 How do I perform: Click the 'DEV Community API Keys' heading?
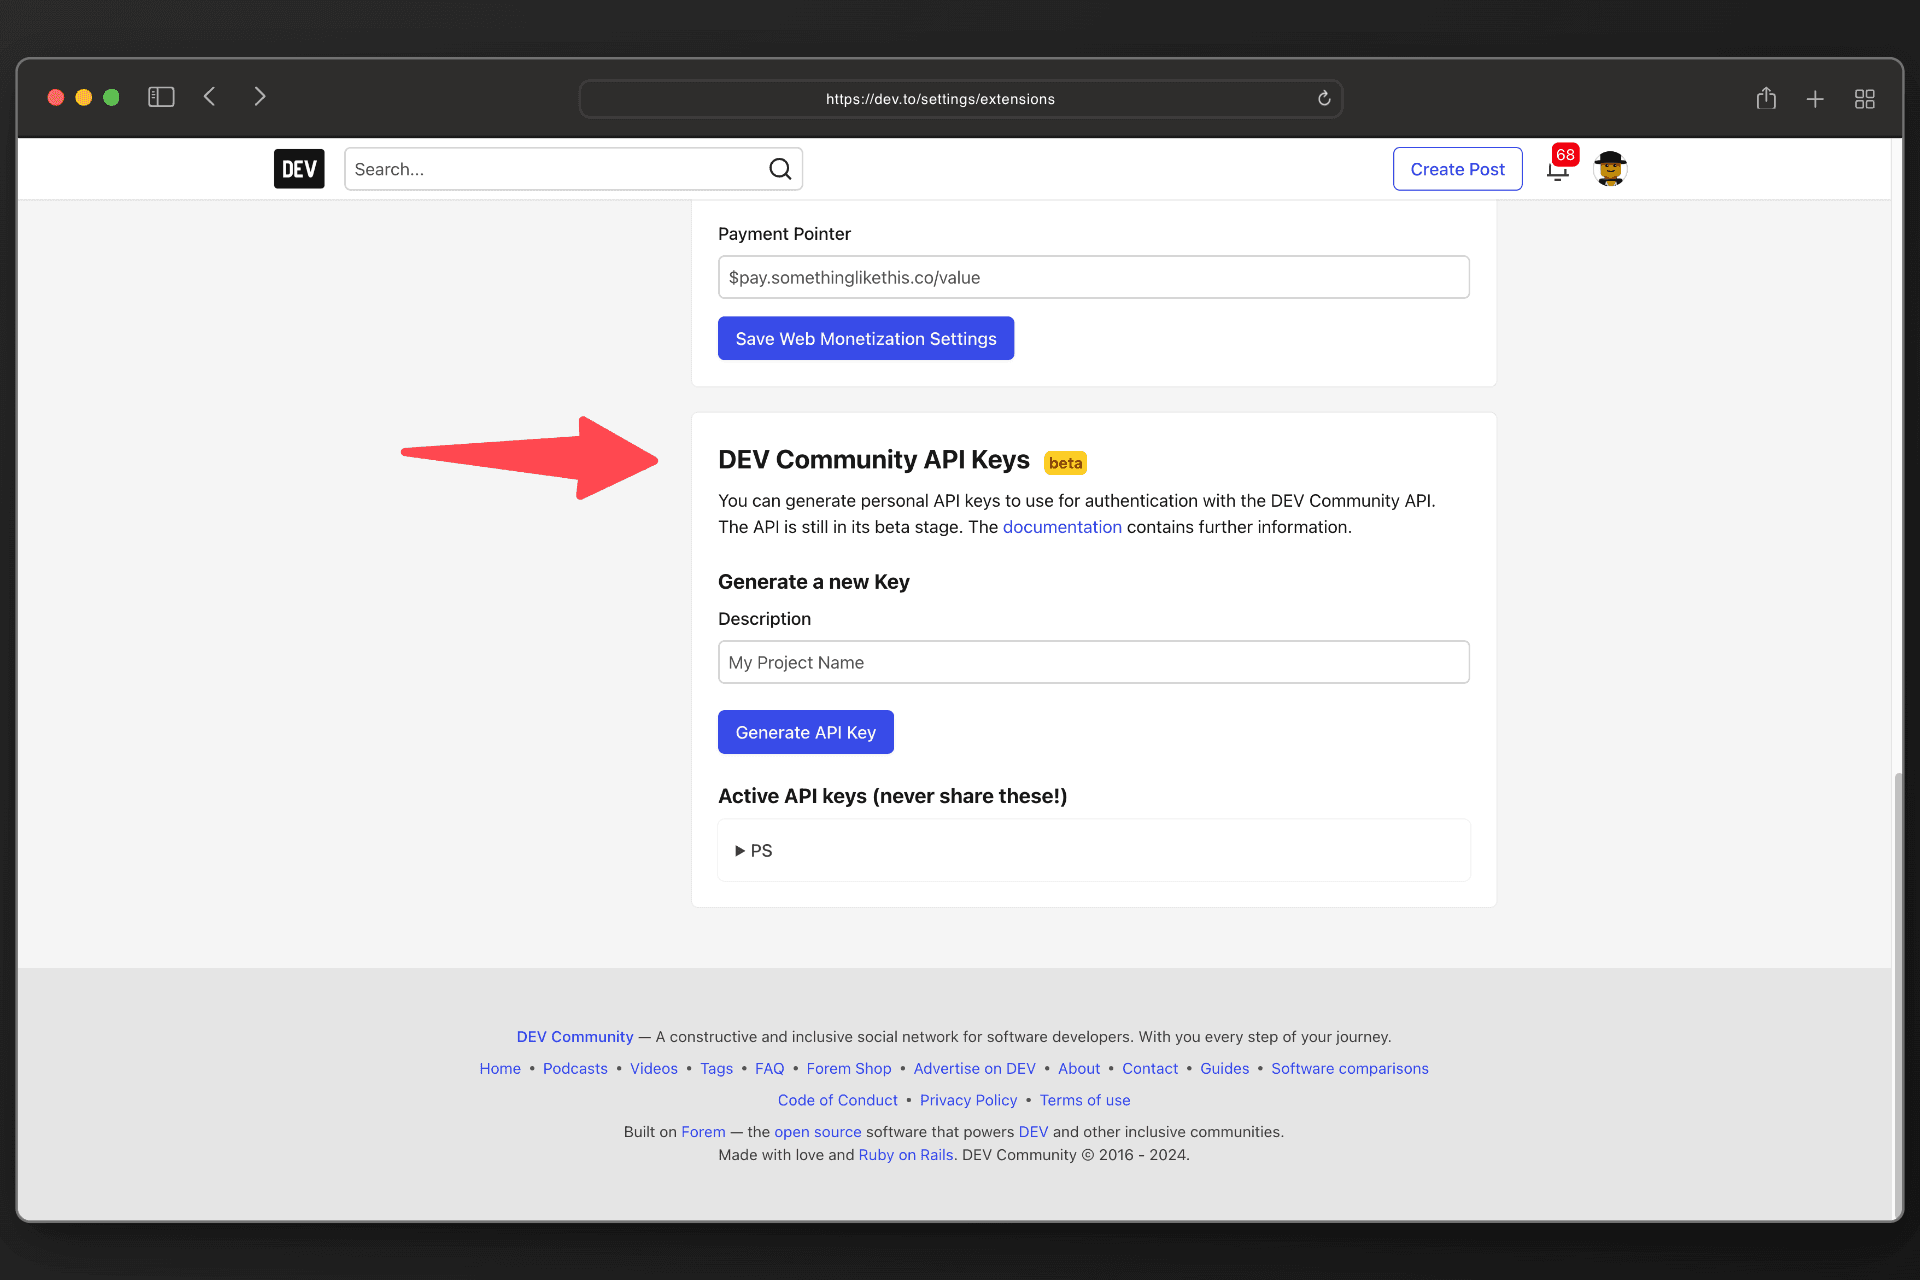[874, 460]
